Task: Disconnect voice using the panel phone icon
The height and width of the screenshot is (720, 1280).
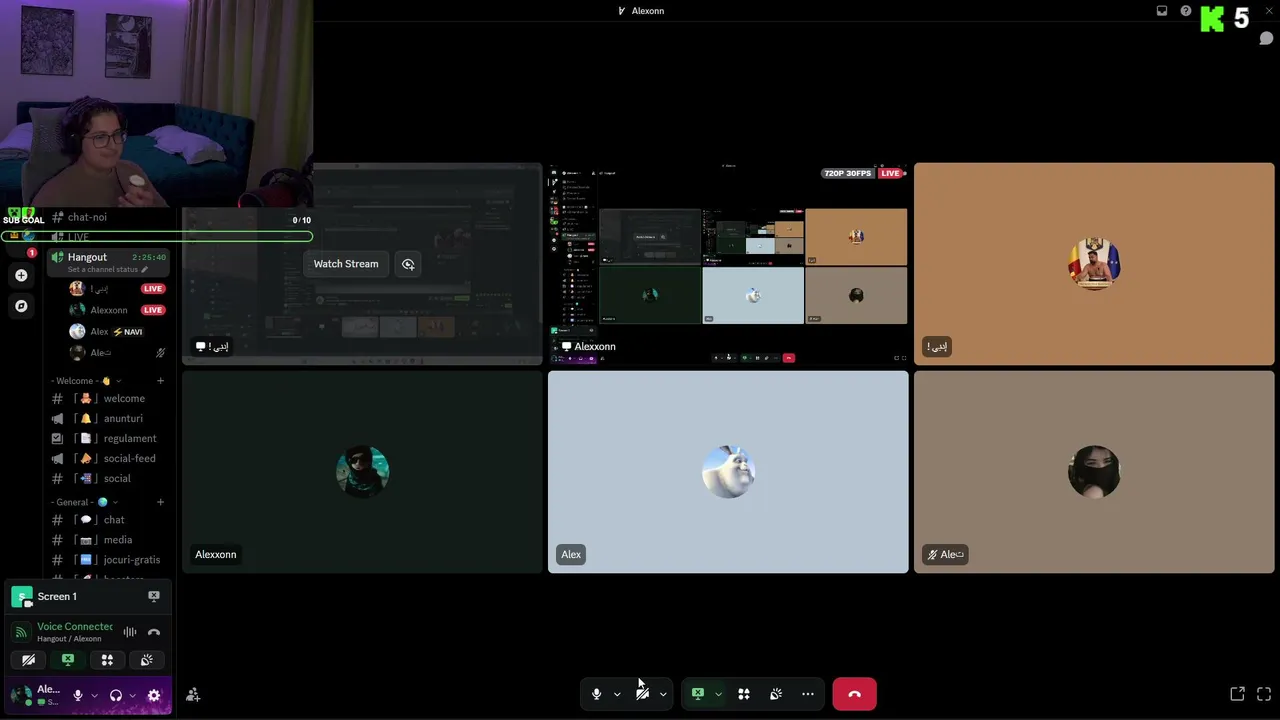Action: coord(154,632)
